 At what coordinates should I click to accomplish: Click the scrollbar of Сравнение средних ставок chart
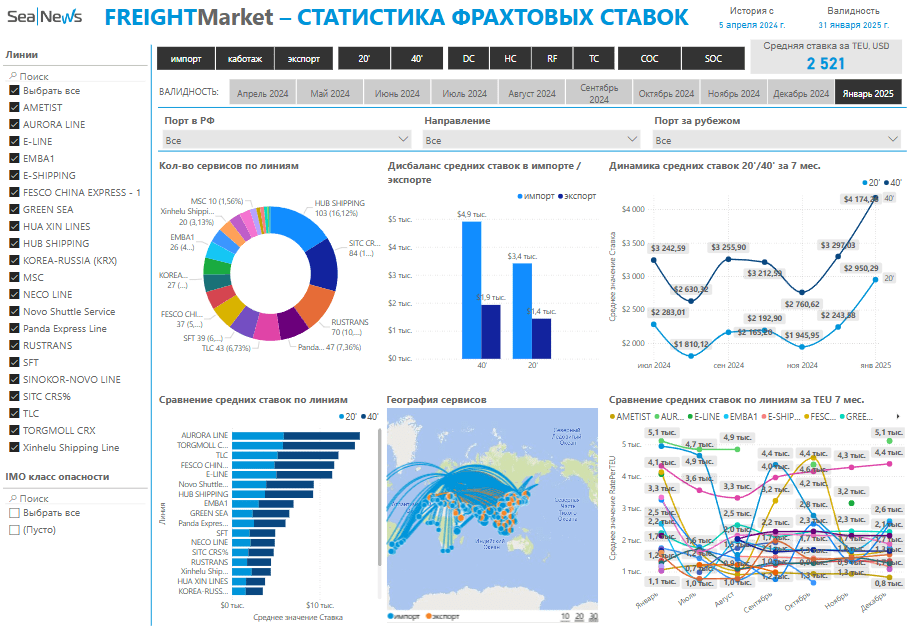[x=380, y=498]
